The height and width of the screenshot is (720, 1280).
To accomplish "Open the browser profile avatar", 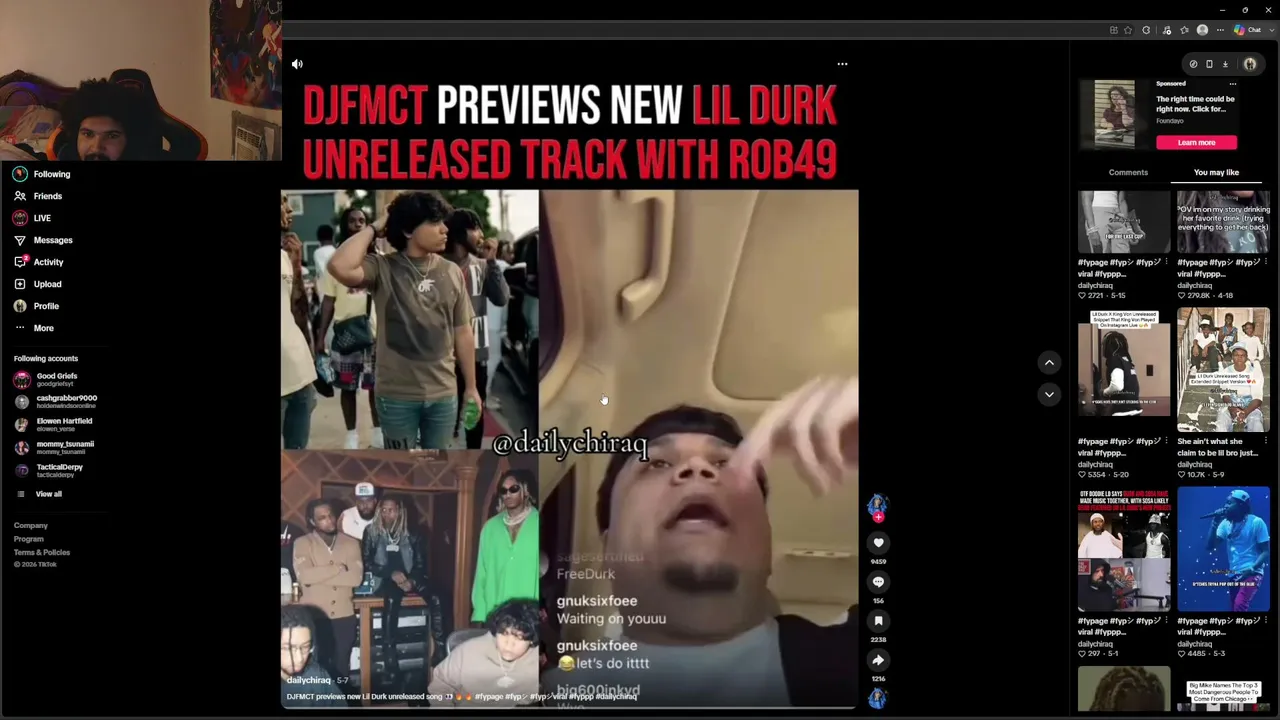I will [1202, 30].
